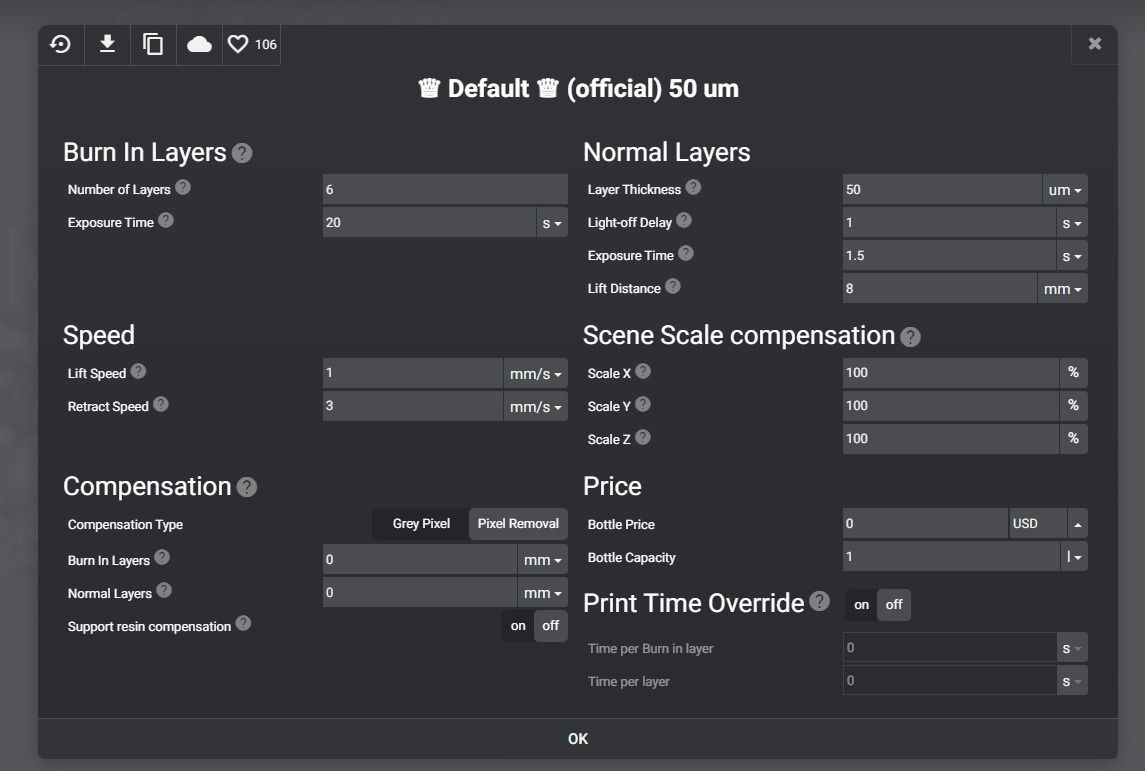Turn off Print Time Override
Image resolution: width=1145 pixels, height=771 pixels.
(x=894, y=605)
